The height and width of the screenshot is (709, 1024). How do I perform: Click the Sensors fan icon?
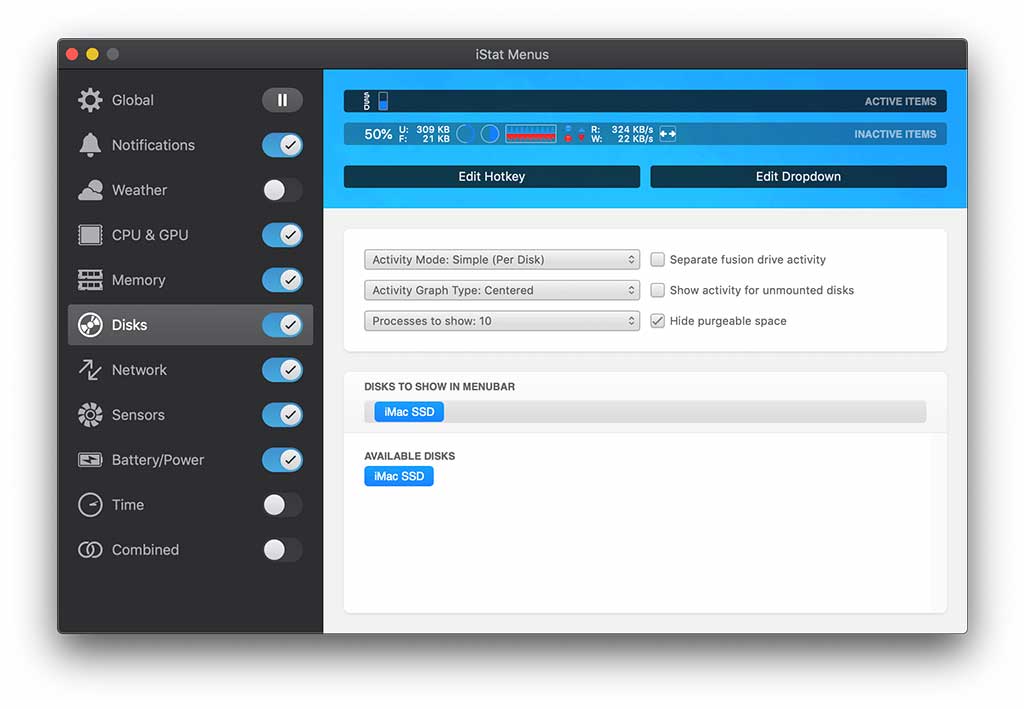tap(90, 415)
